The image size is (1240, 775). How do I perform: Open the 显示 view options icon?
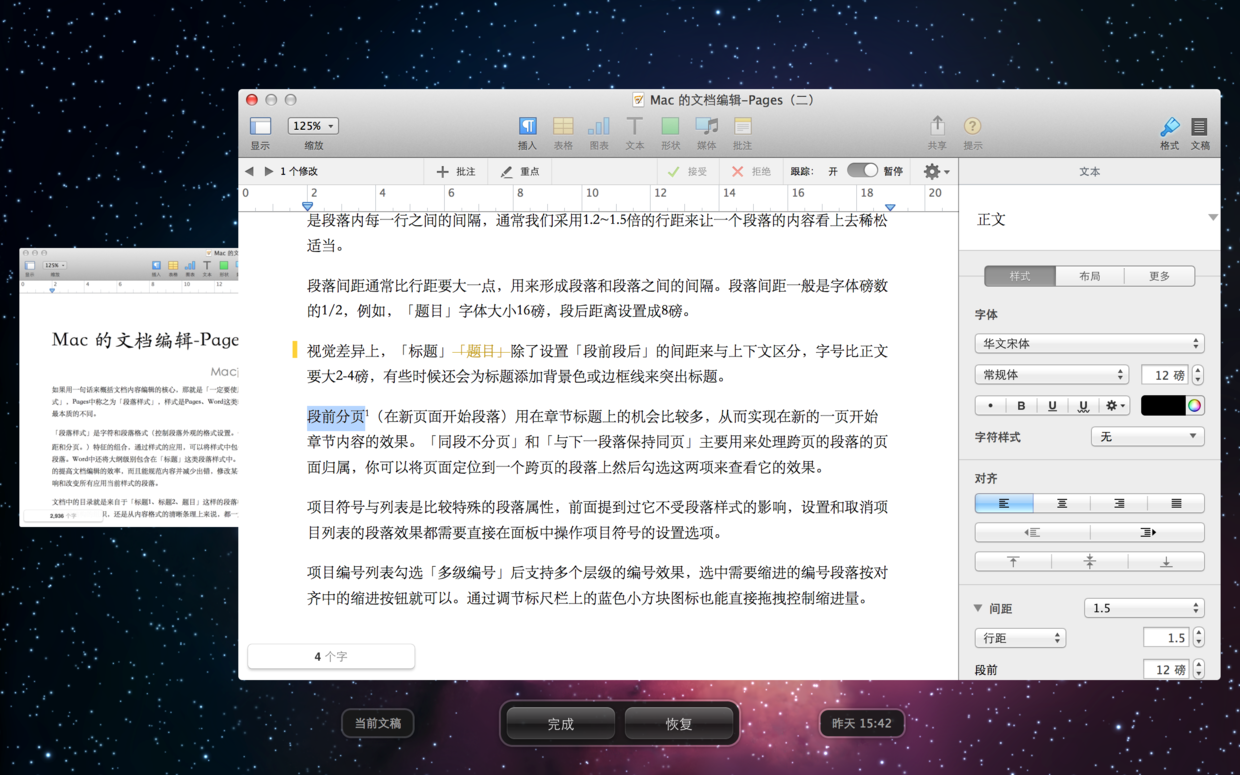(x=260, y=126)
